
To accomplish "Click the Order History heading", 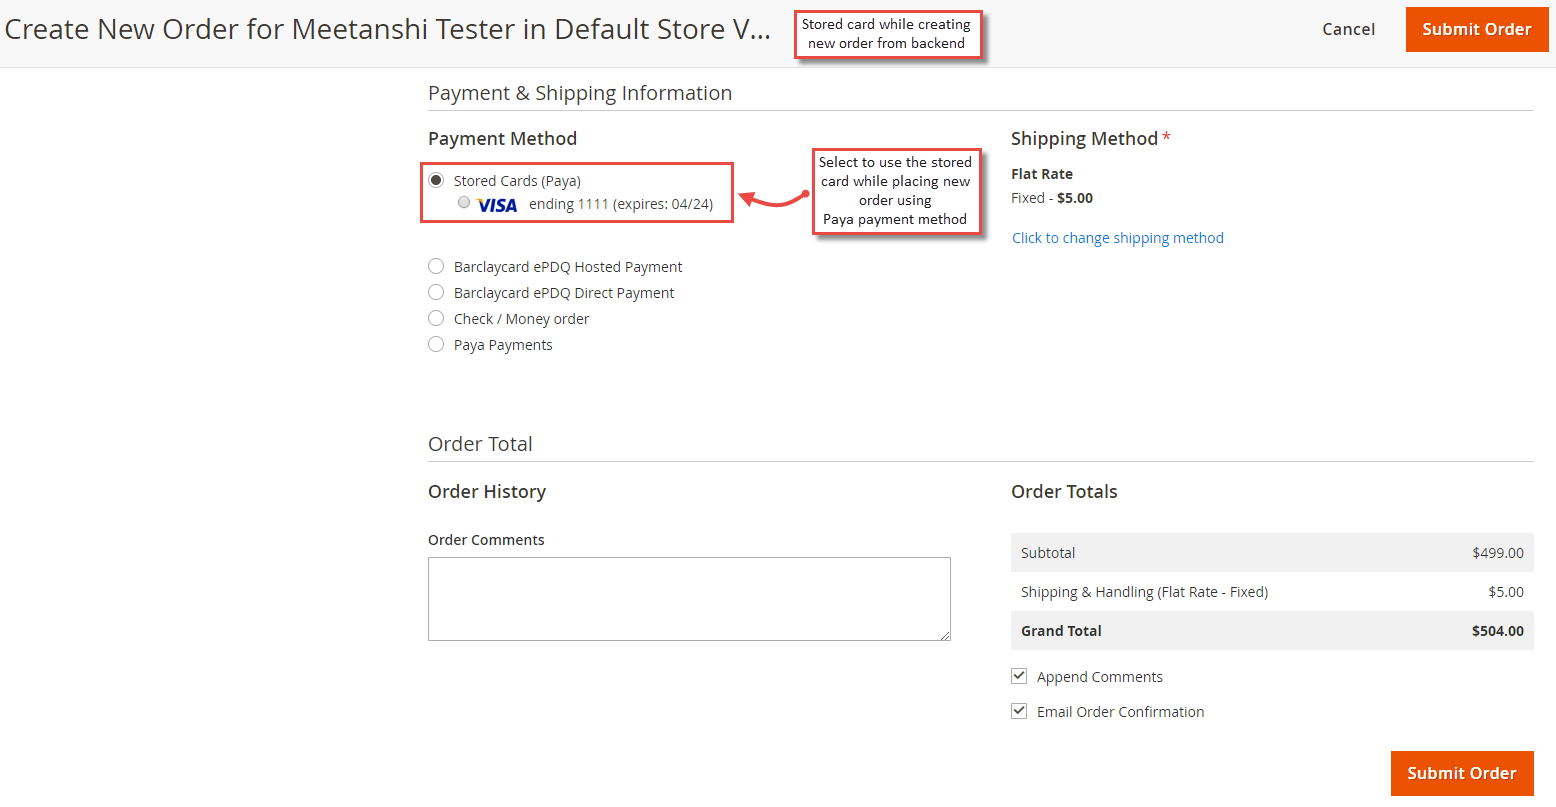I will coord(487,491).
